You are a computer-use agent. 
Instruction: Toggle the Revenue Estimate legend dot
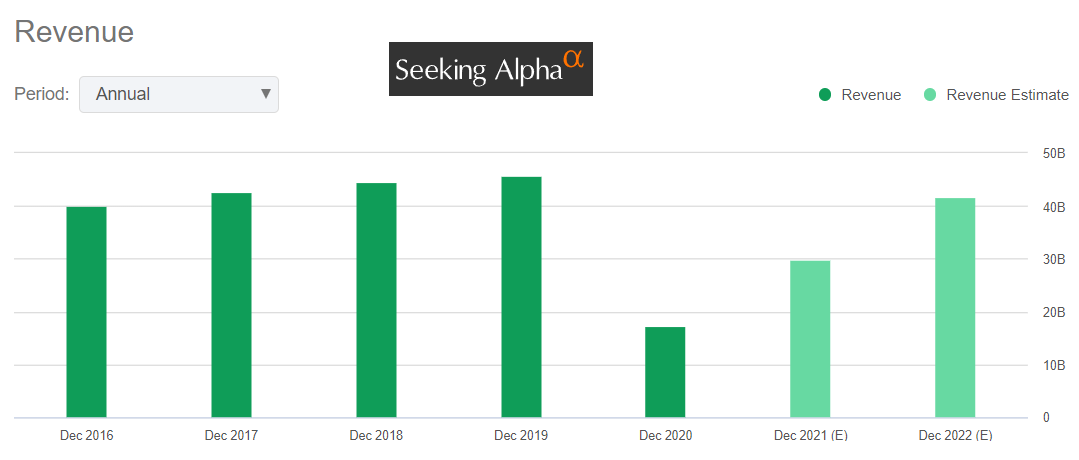tap(930, 95)
